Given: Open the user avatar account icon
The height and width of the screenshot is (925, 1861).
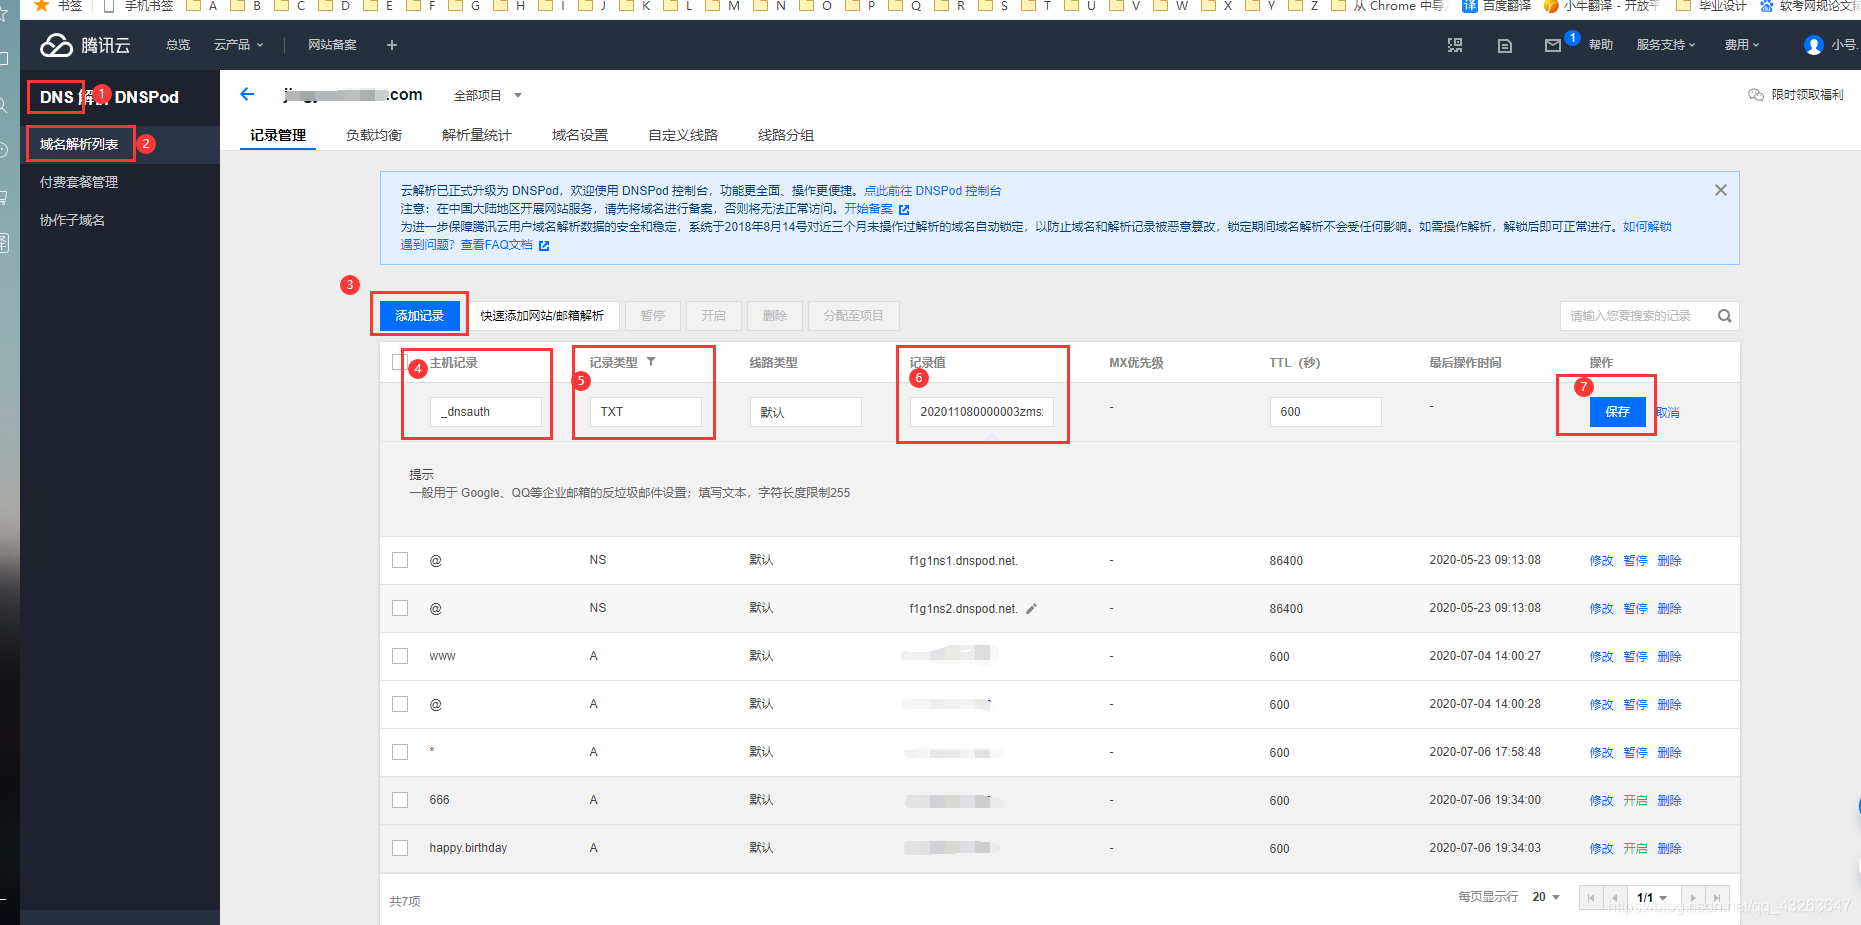Looking at the screenshot, I should coord(1813,45).
